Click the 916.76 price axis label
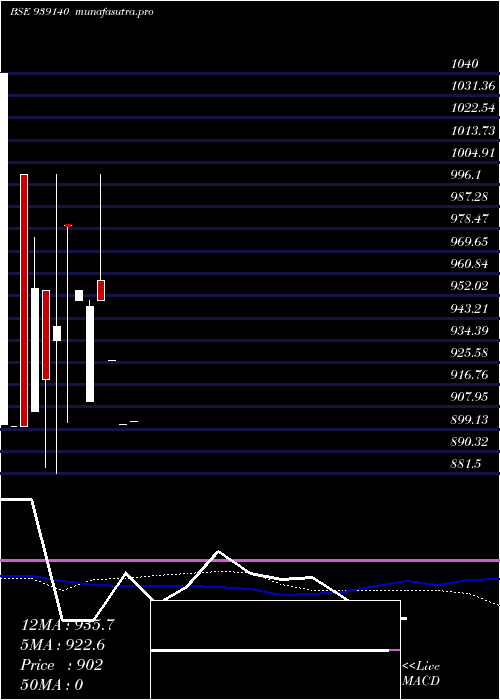 pyautogui.click(x=469, y=375)
